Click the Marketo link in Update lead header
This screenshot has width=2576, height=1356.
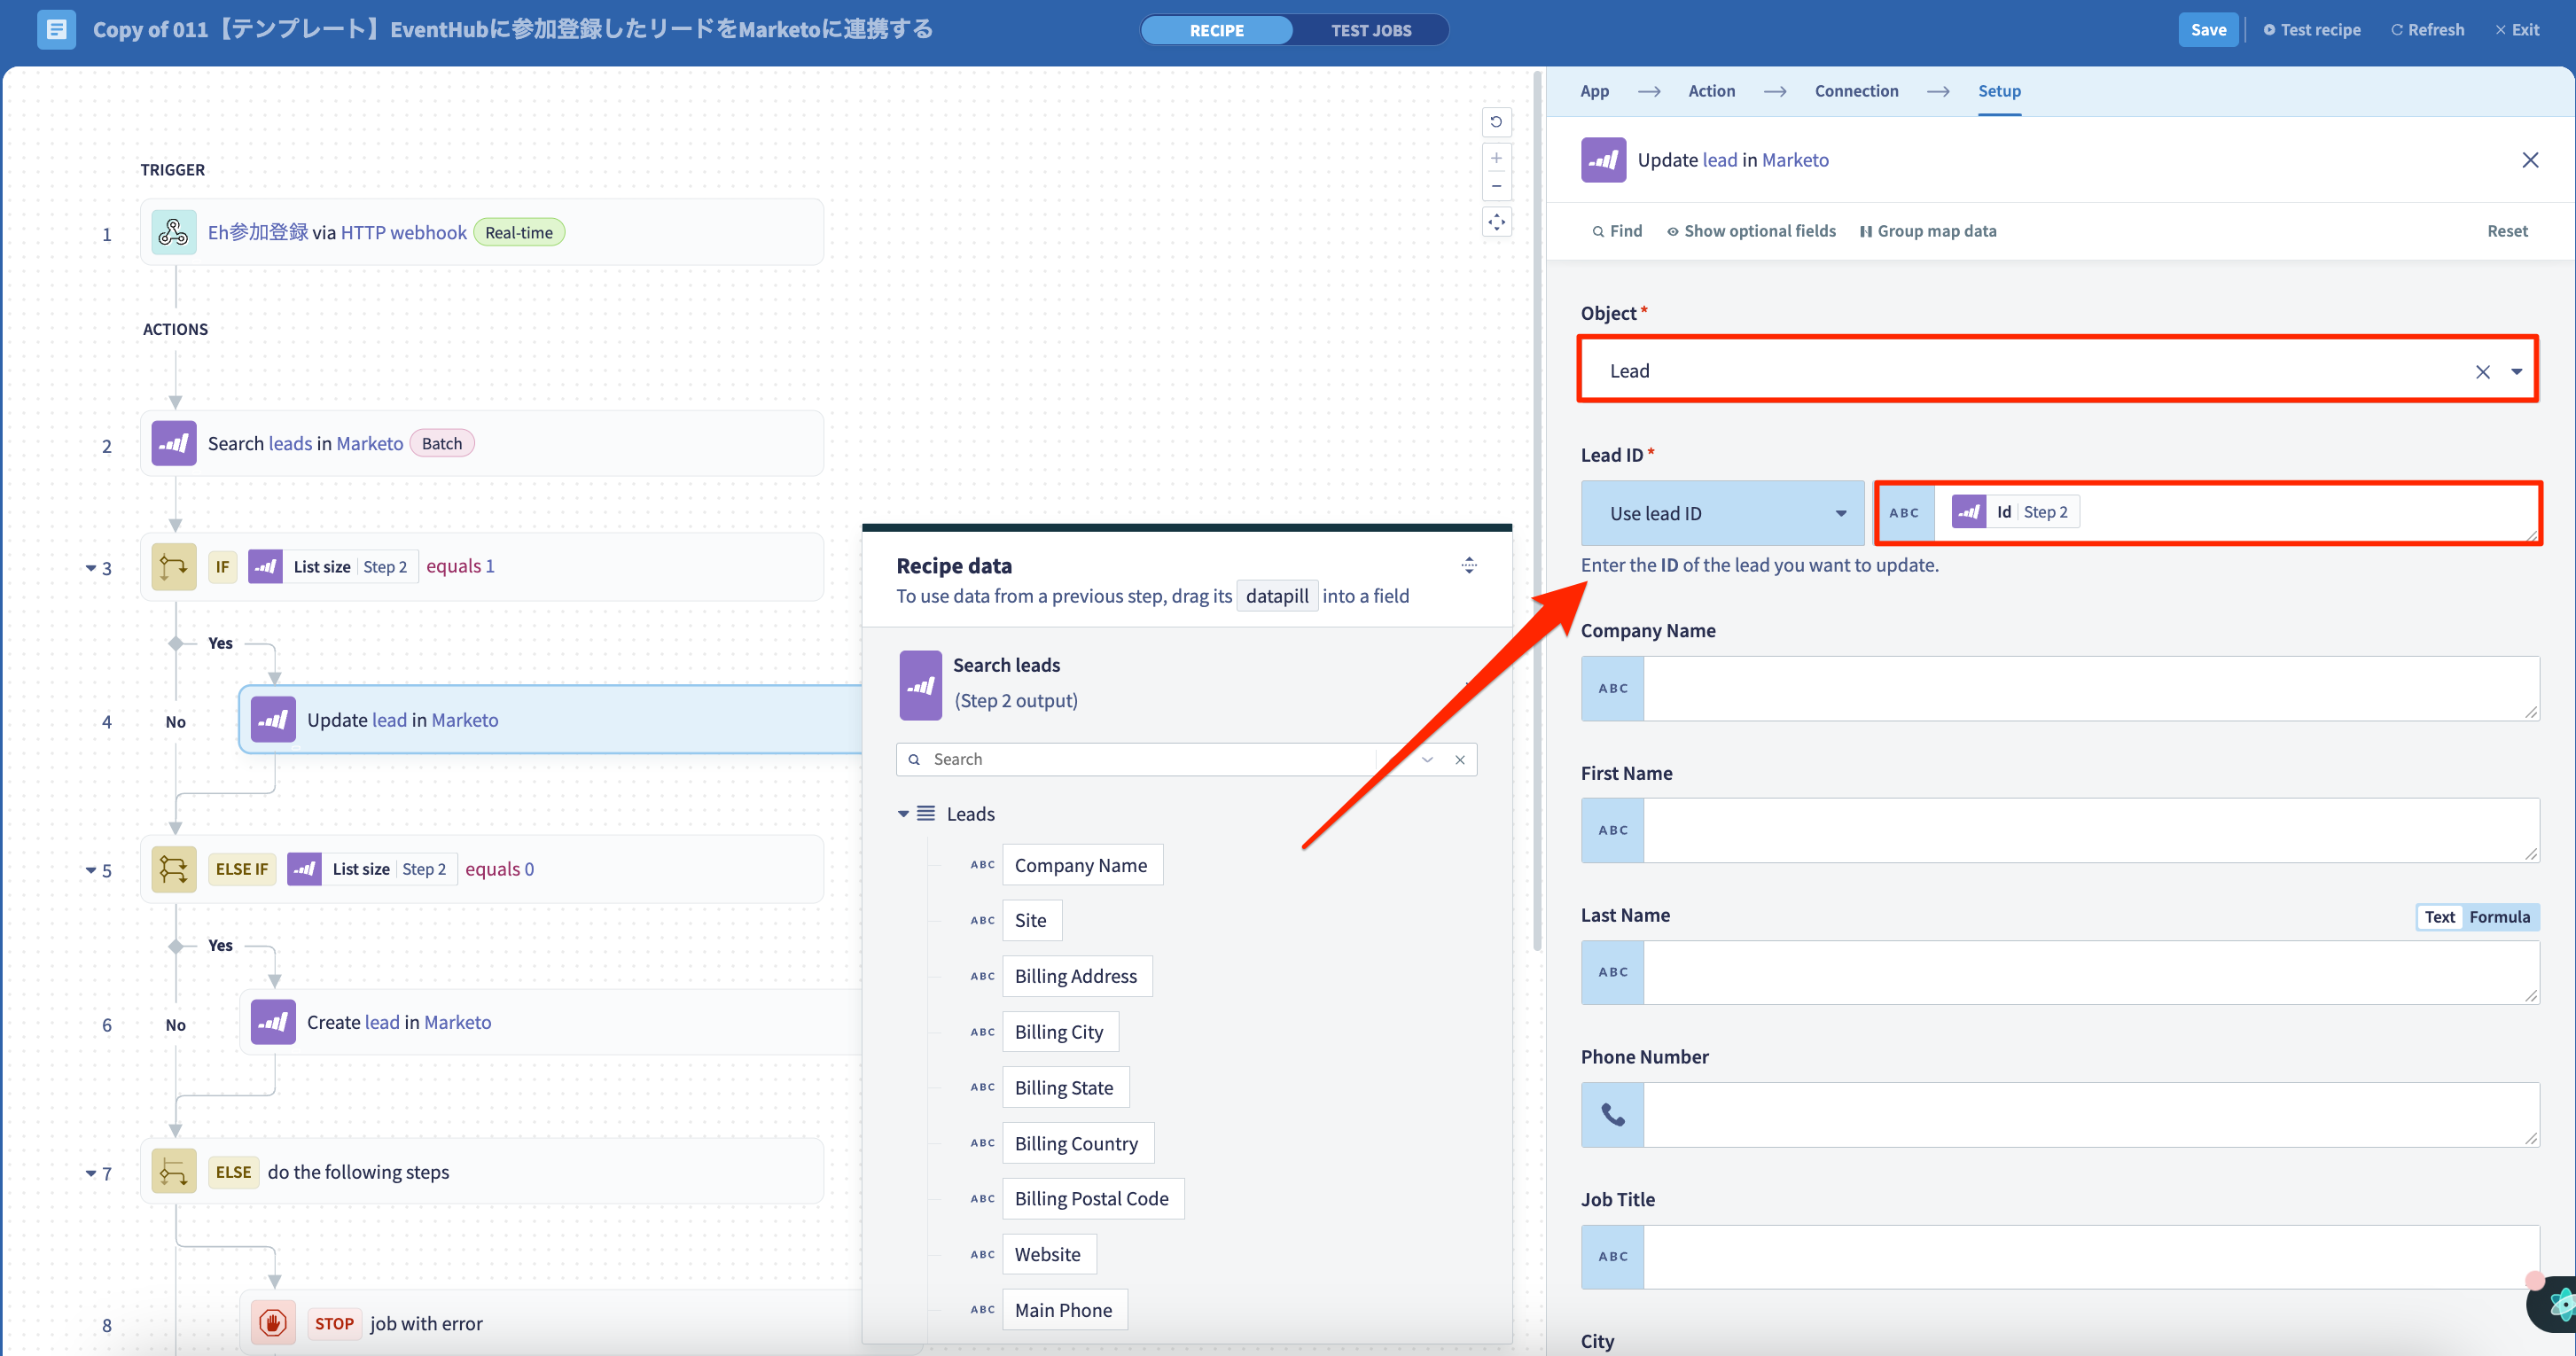coord(1795,160)
